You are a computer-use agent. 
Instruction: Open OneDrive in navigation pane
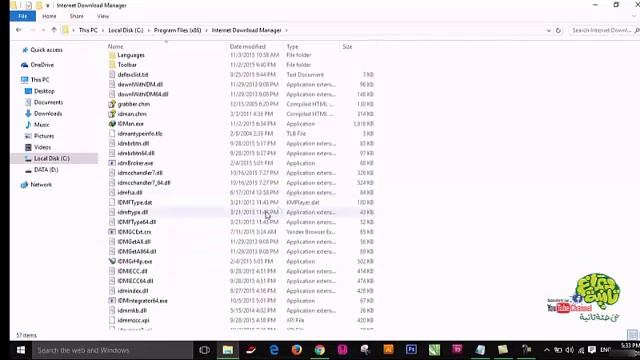click(x=42, y=64)
